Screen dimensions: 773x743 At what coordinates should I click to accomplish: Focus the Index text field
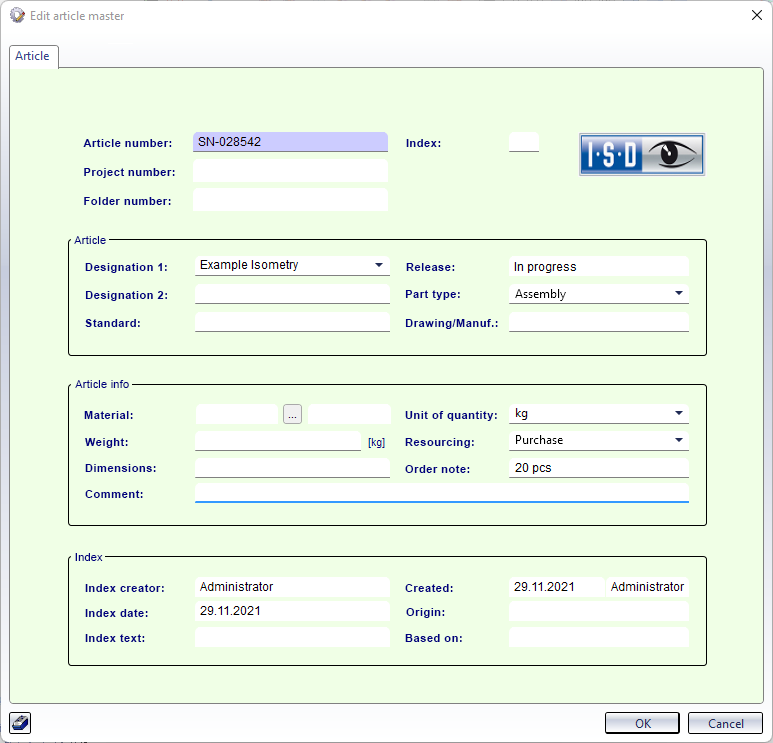292,637
